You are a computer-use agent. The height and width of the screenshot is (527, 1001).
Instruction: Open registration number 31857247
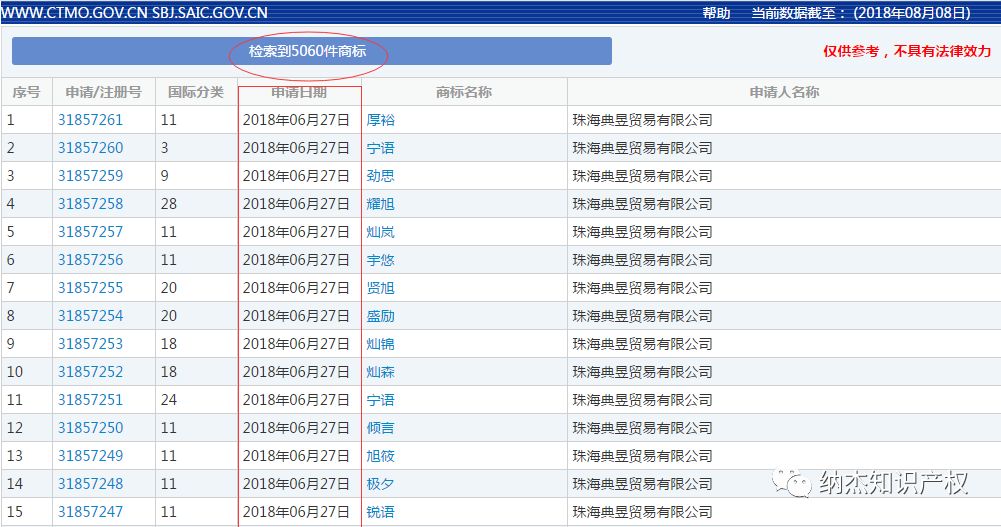[x=90, y=512]
